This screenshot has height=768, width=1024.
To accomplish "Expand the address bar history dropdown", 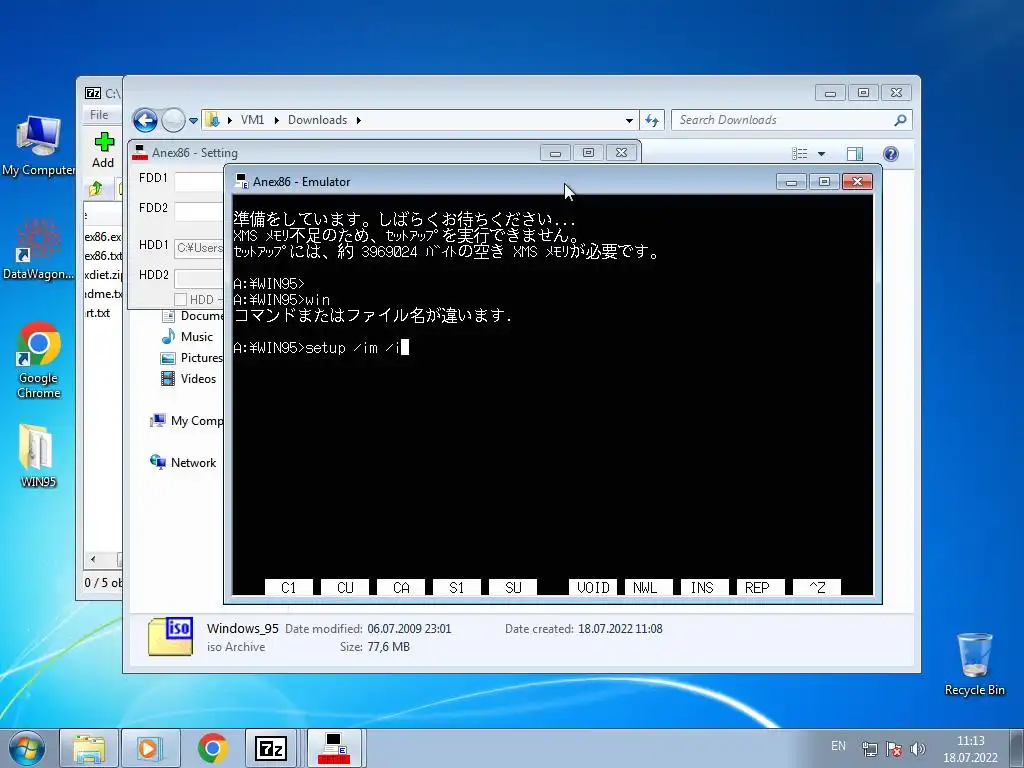I will click(x=629, y=121).
